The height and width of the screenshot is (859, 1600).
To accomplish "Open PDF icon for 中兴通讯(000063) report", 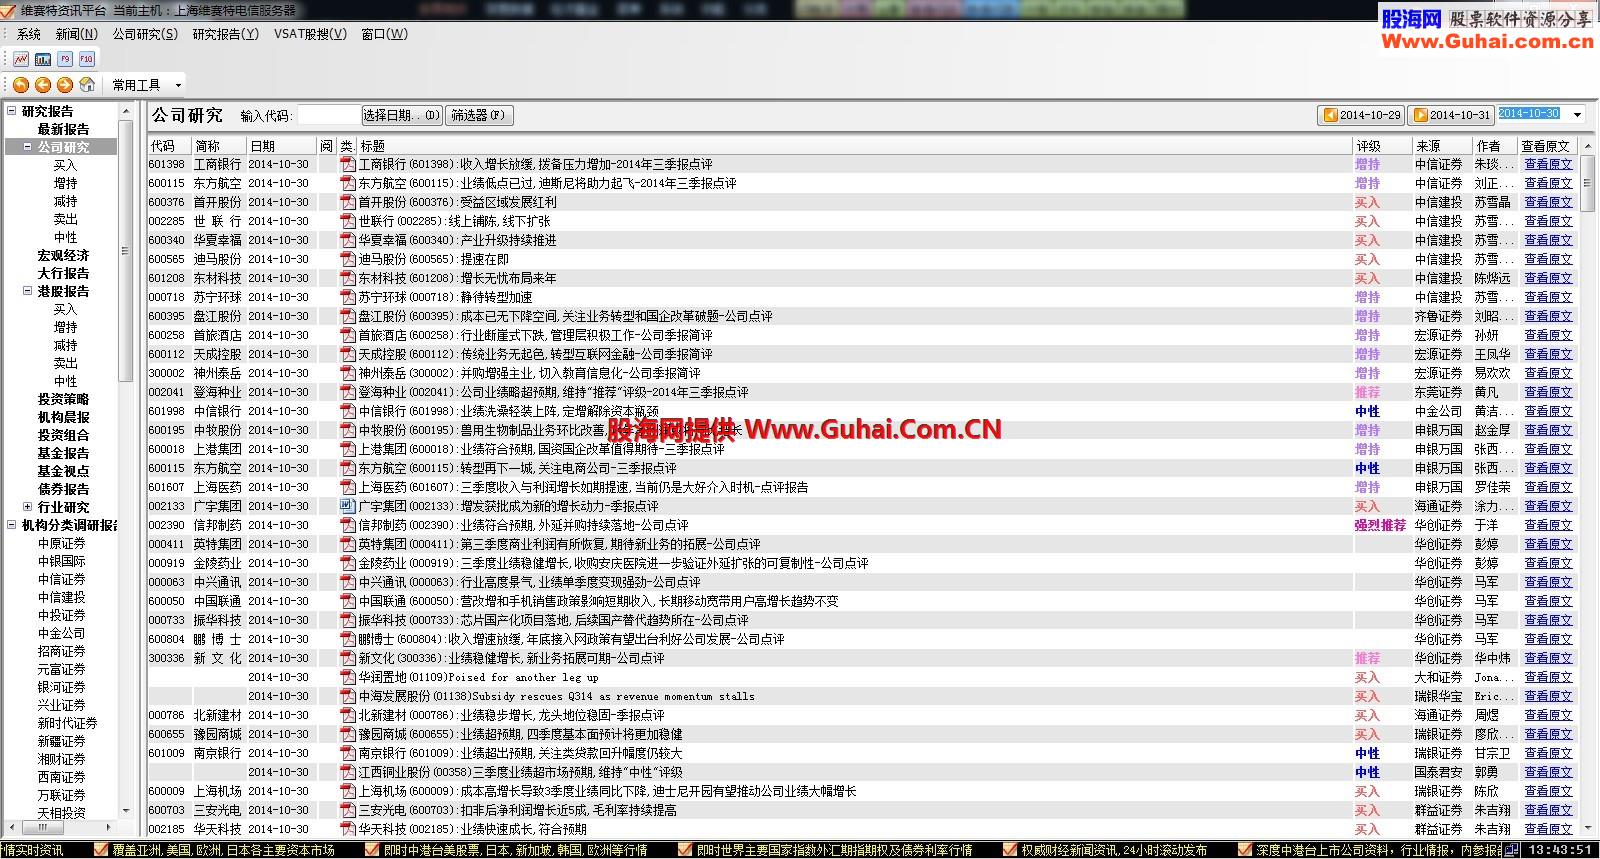I will pos(348,582).
